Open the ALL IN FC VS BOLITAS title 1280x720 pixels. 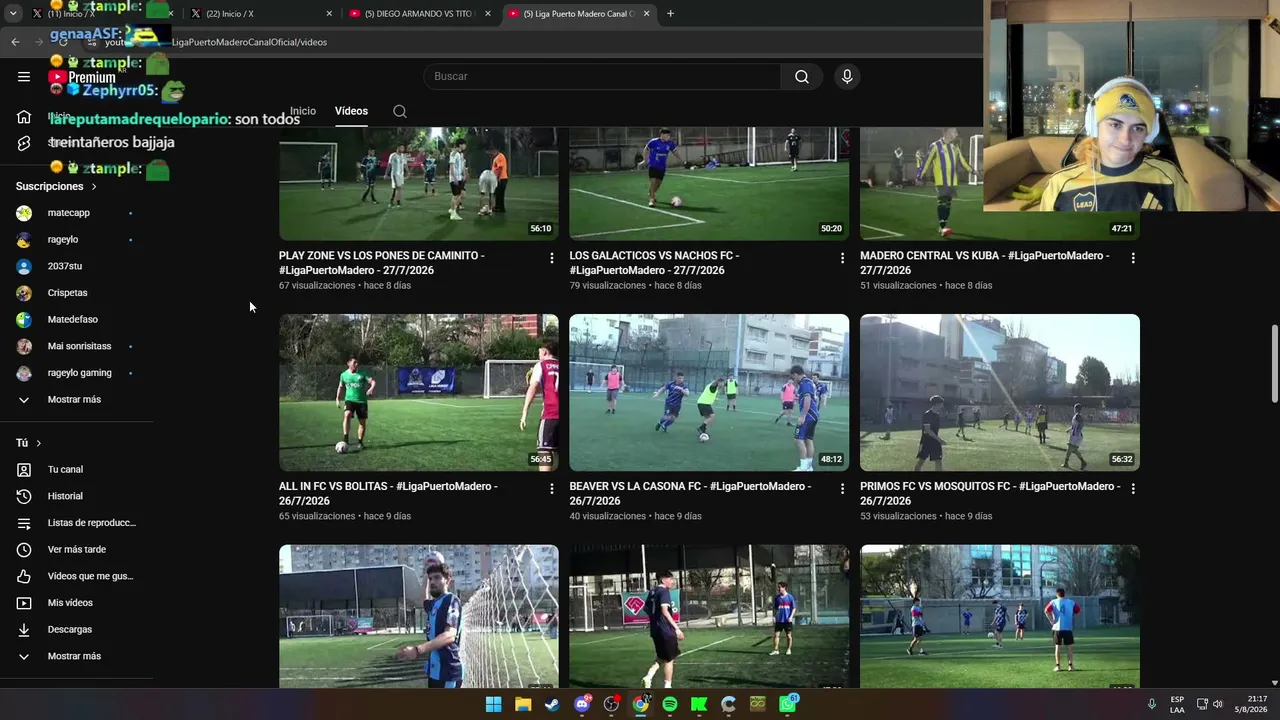coord(388,494)
